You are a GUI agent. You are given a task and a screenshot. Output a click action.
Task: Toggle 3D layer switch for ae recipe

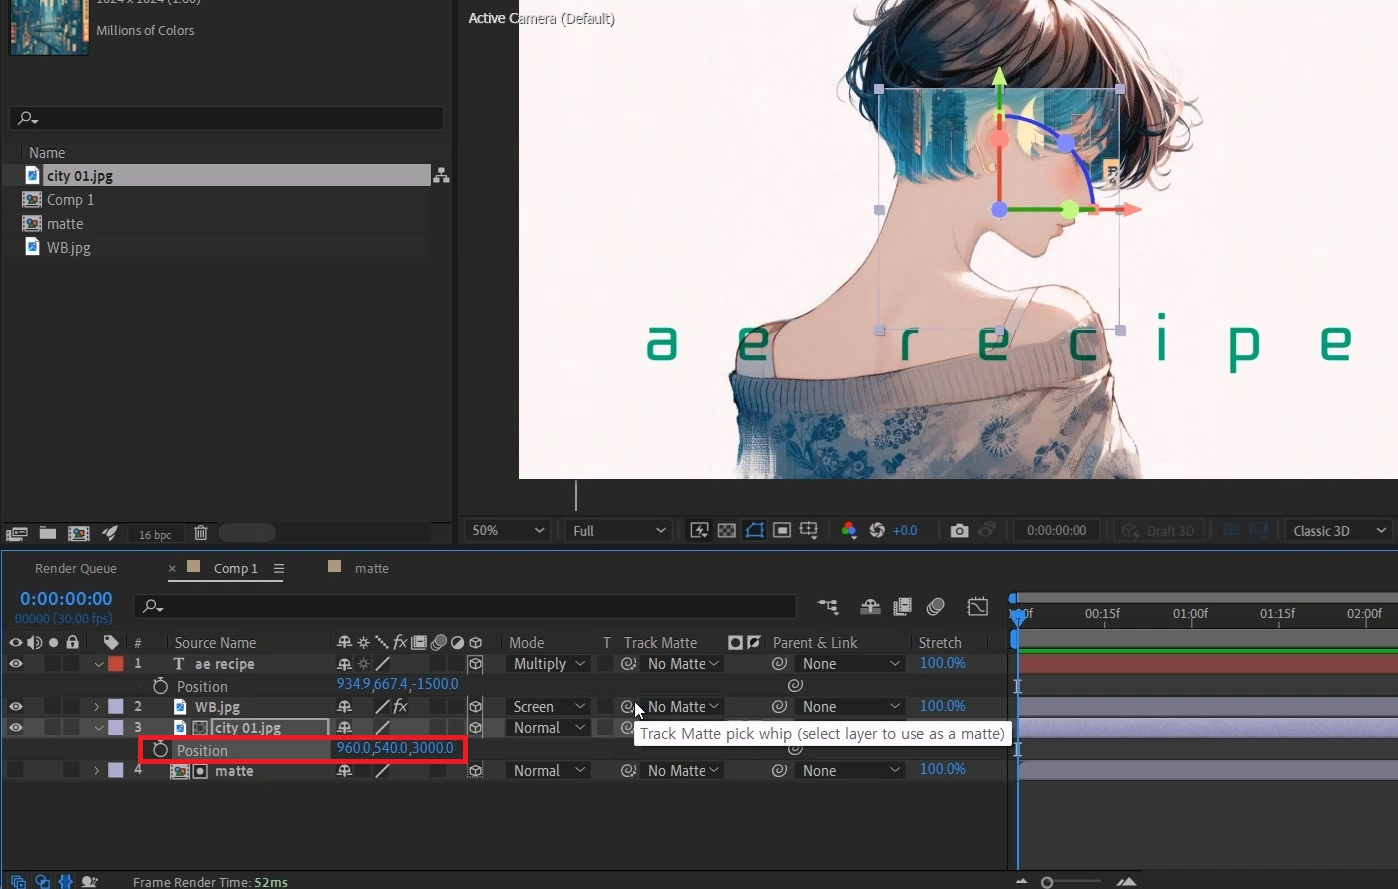476,664
